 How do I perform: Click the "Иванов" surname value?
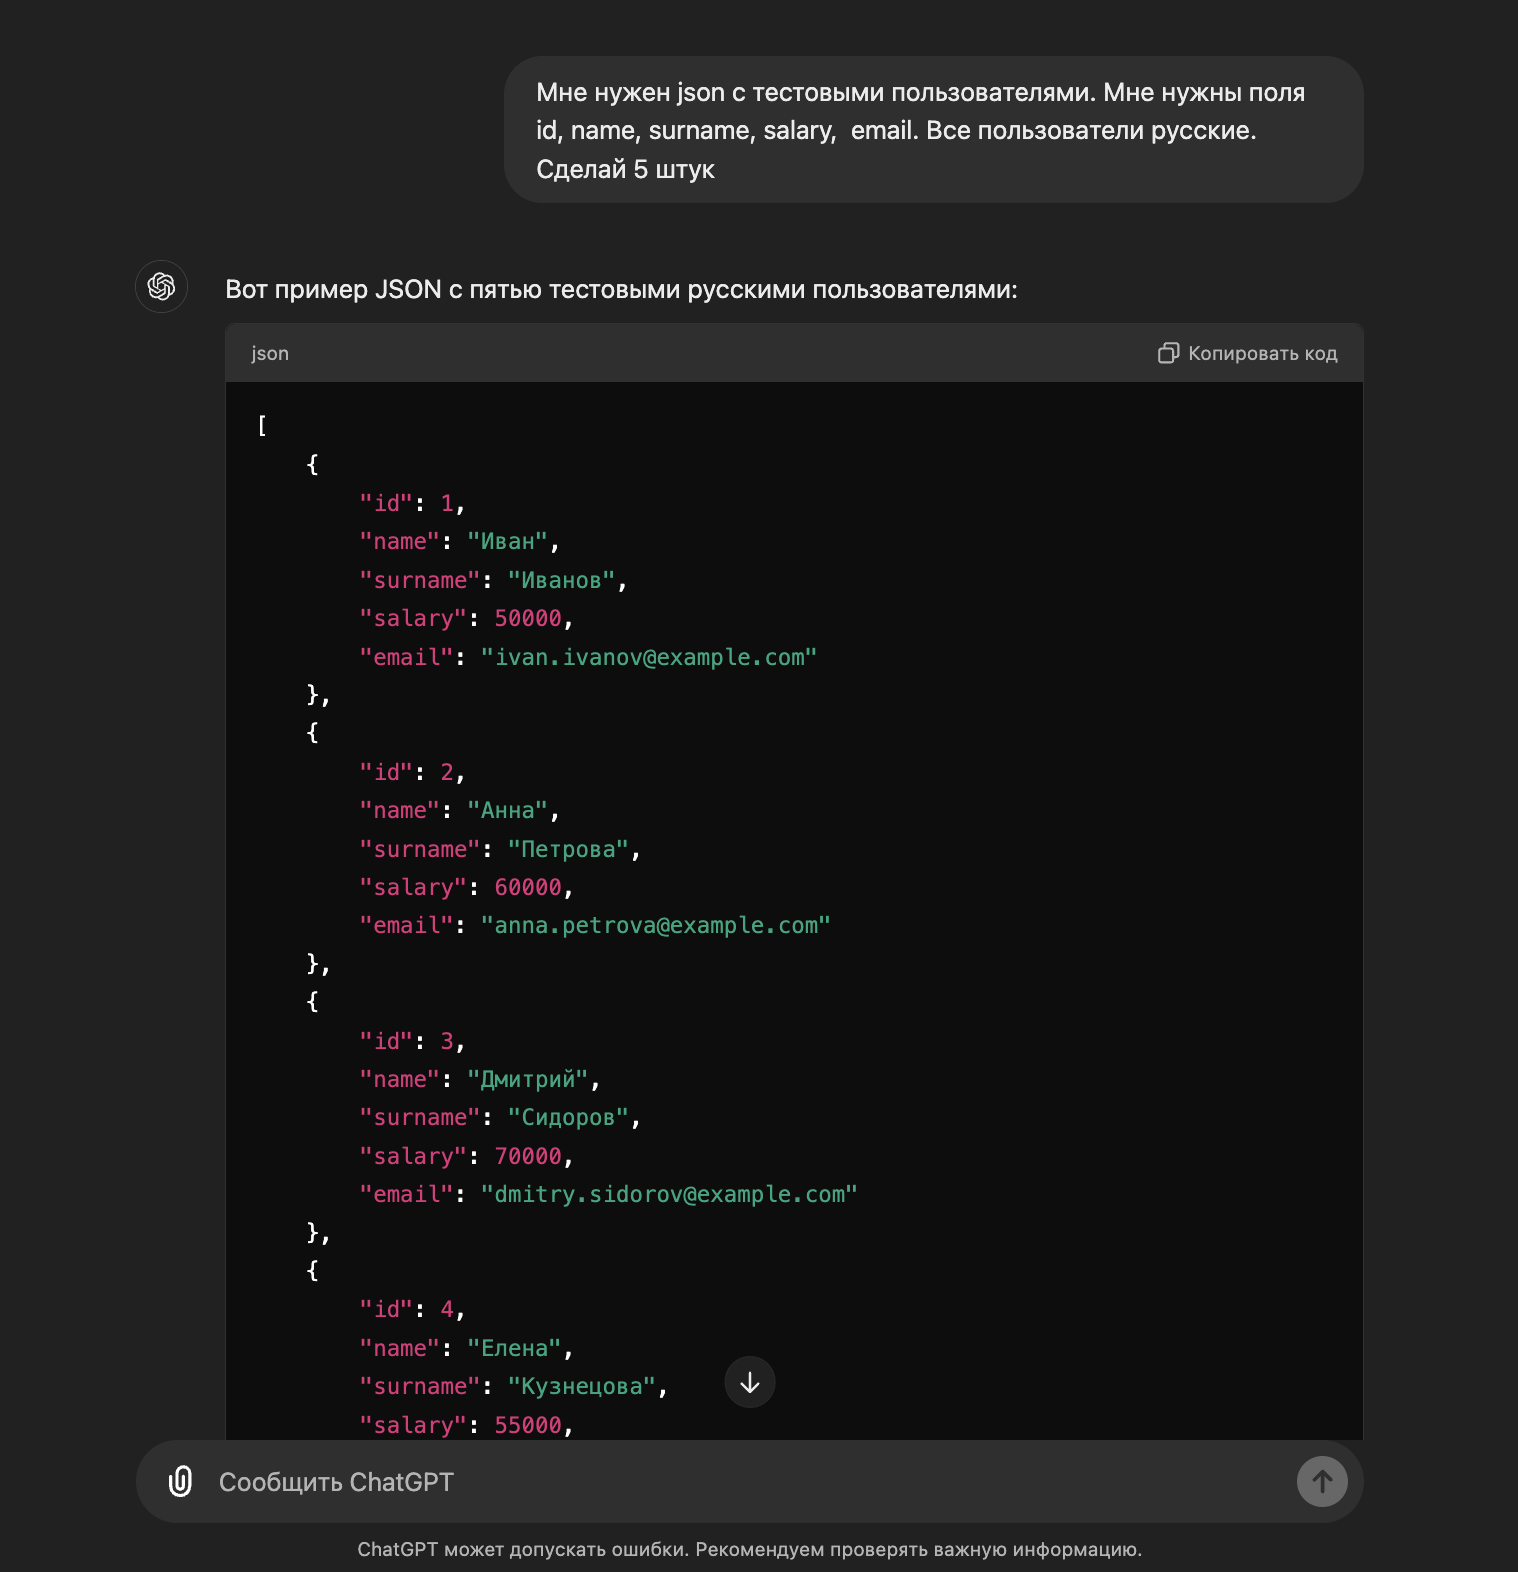tap(561, 580)
